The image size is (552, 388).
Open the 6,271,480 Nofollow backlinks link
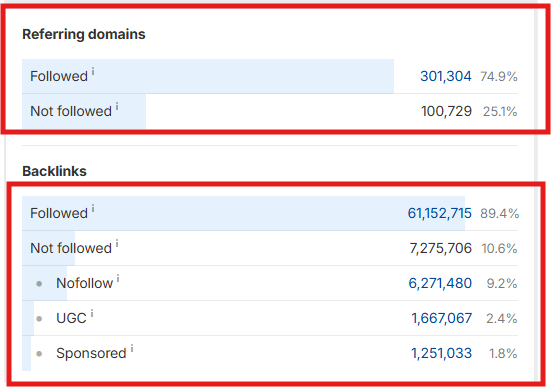(440, 283)
